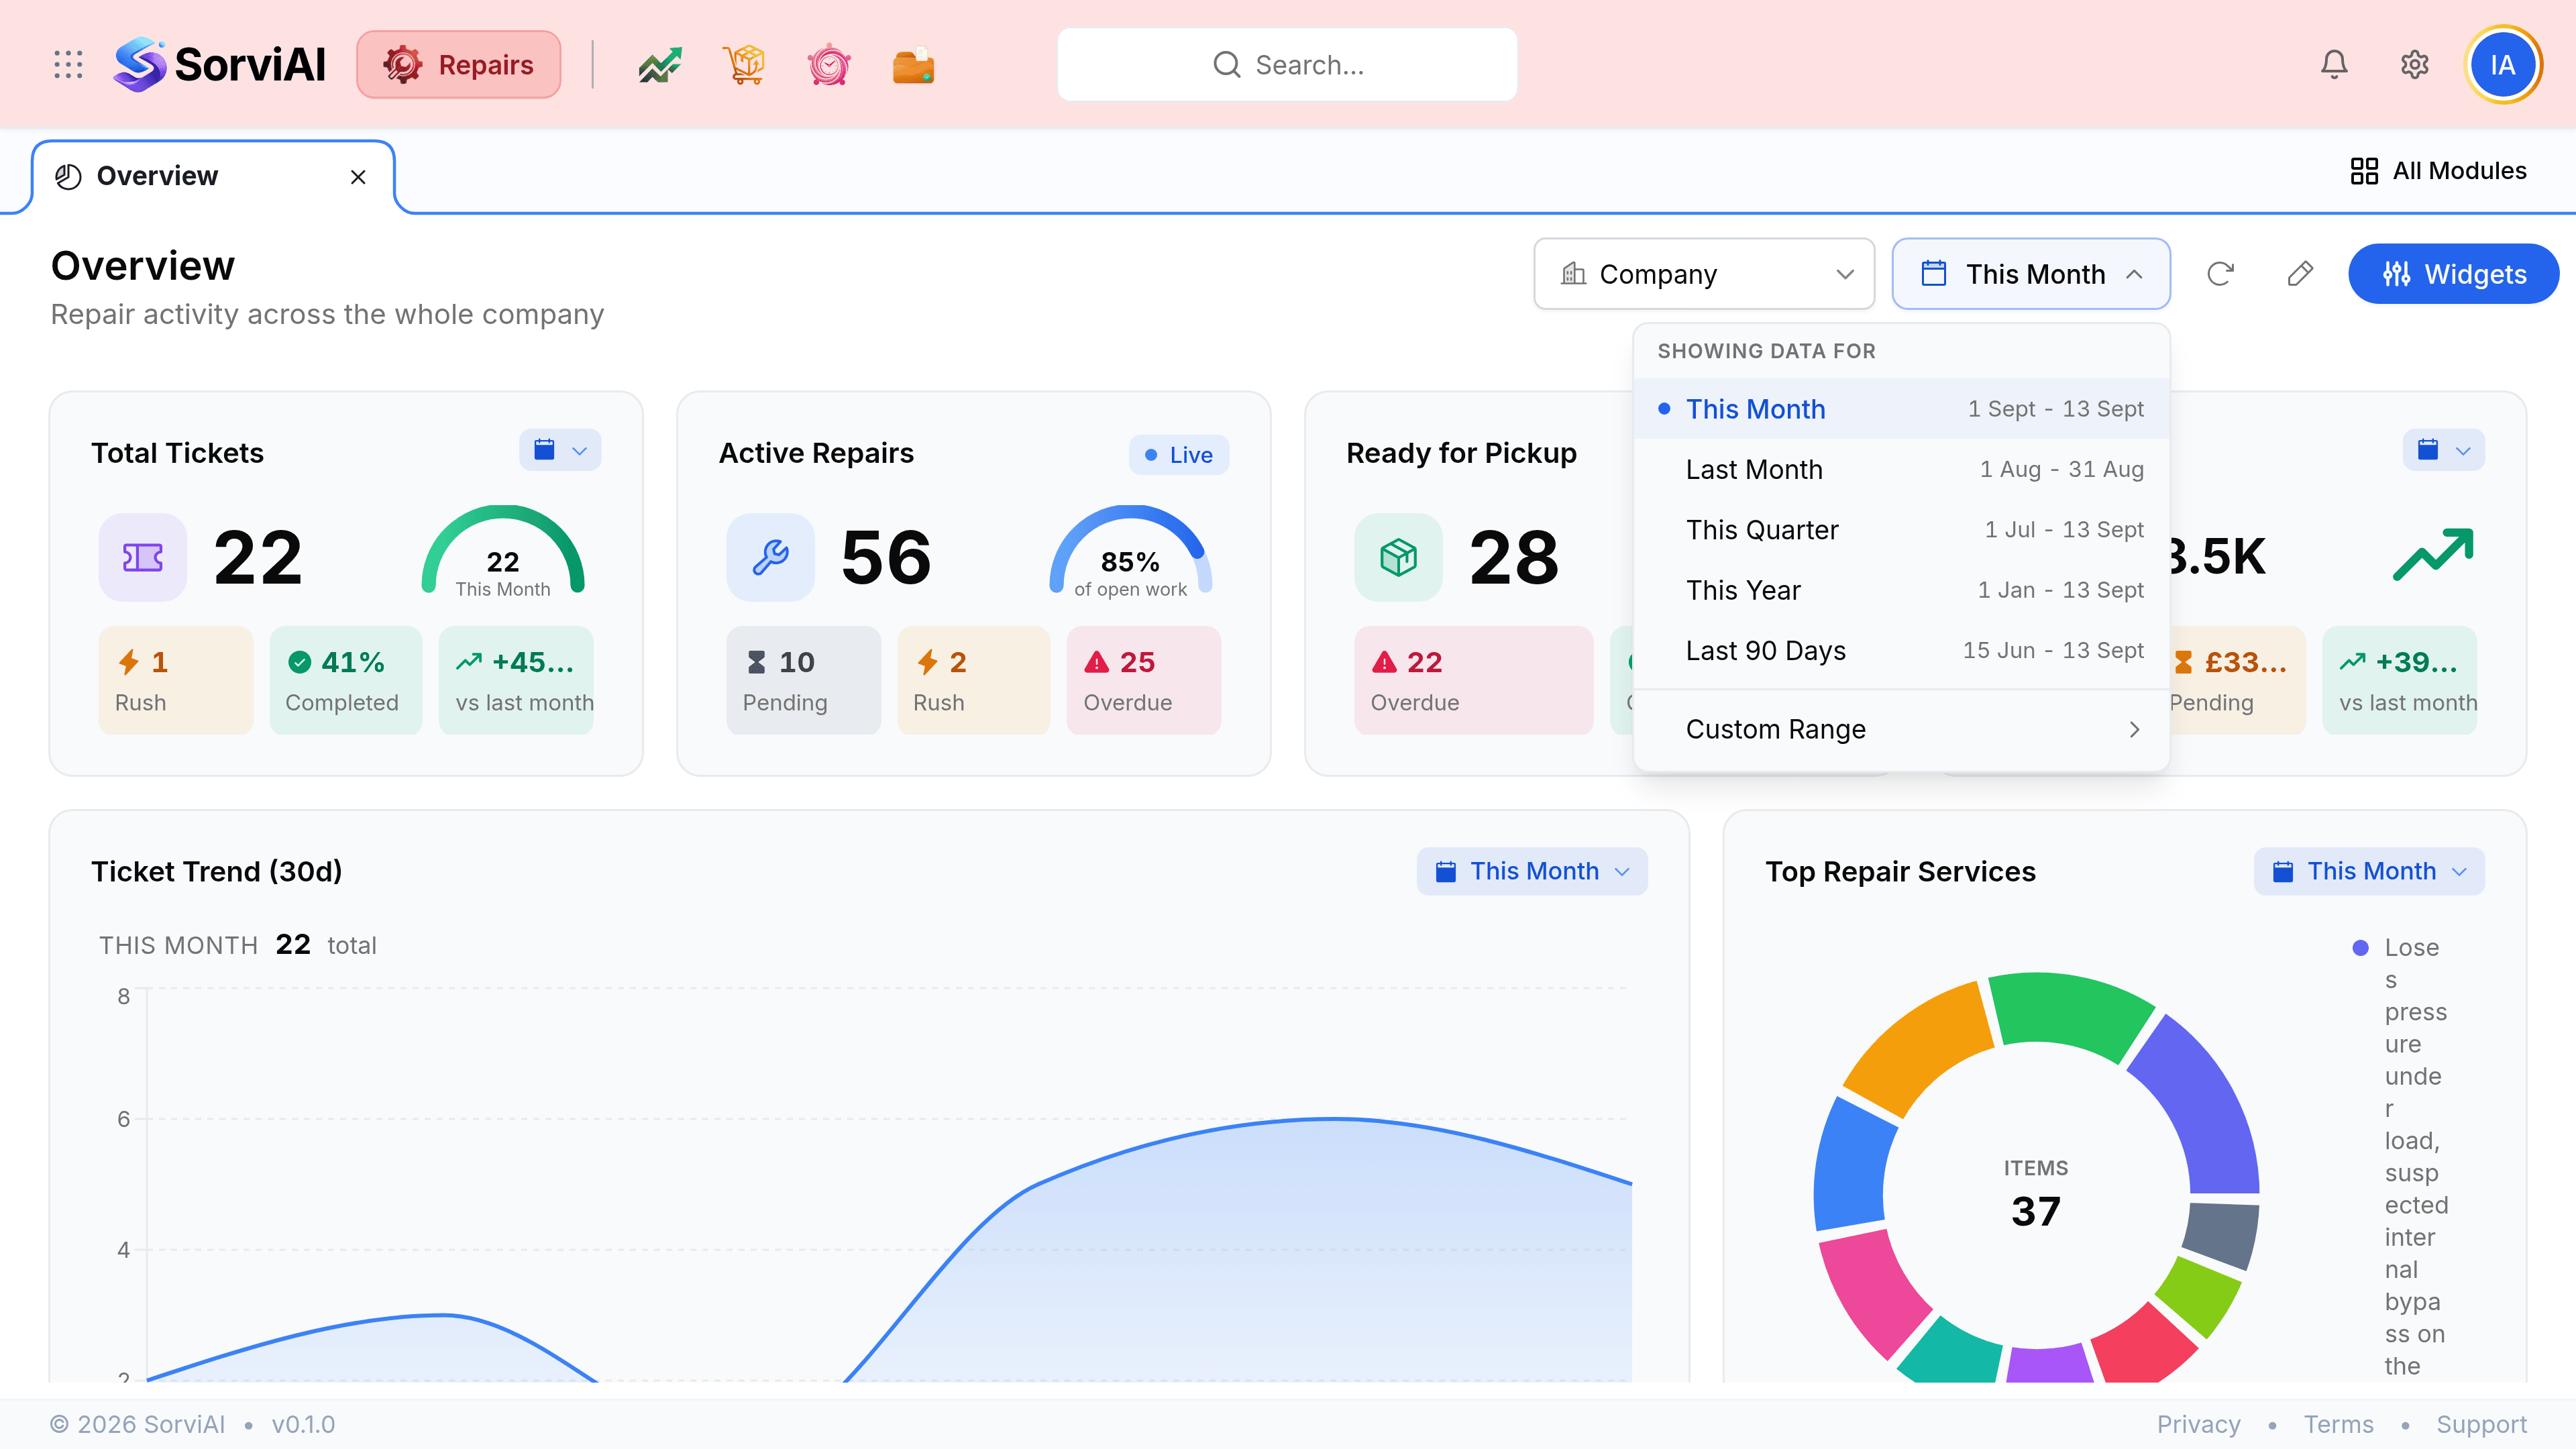Select the Repairs module button
This screenshot has width=2576, height=1449.
(x=459, y=65)
